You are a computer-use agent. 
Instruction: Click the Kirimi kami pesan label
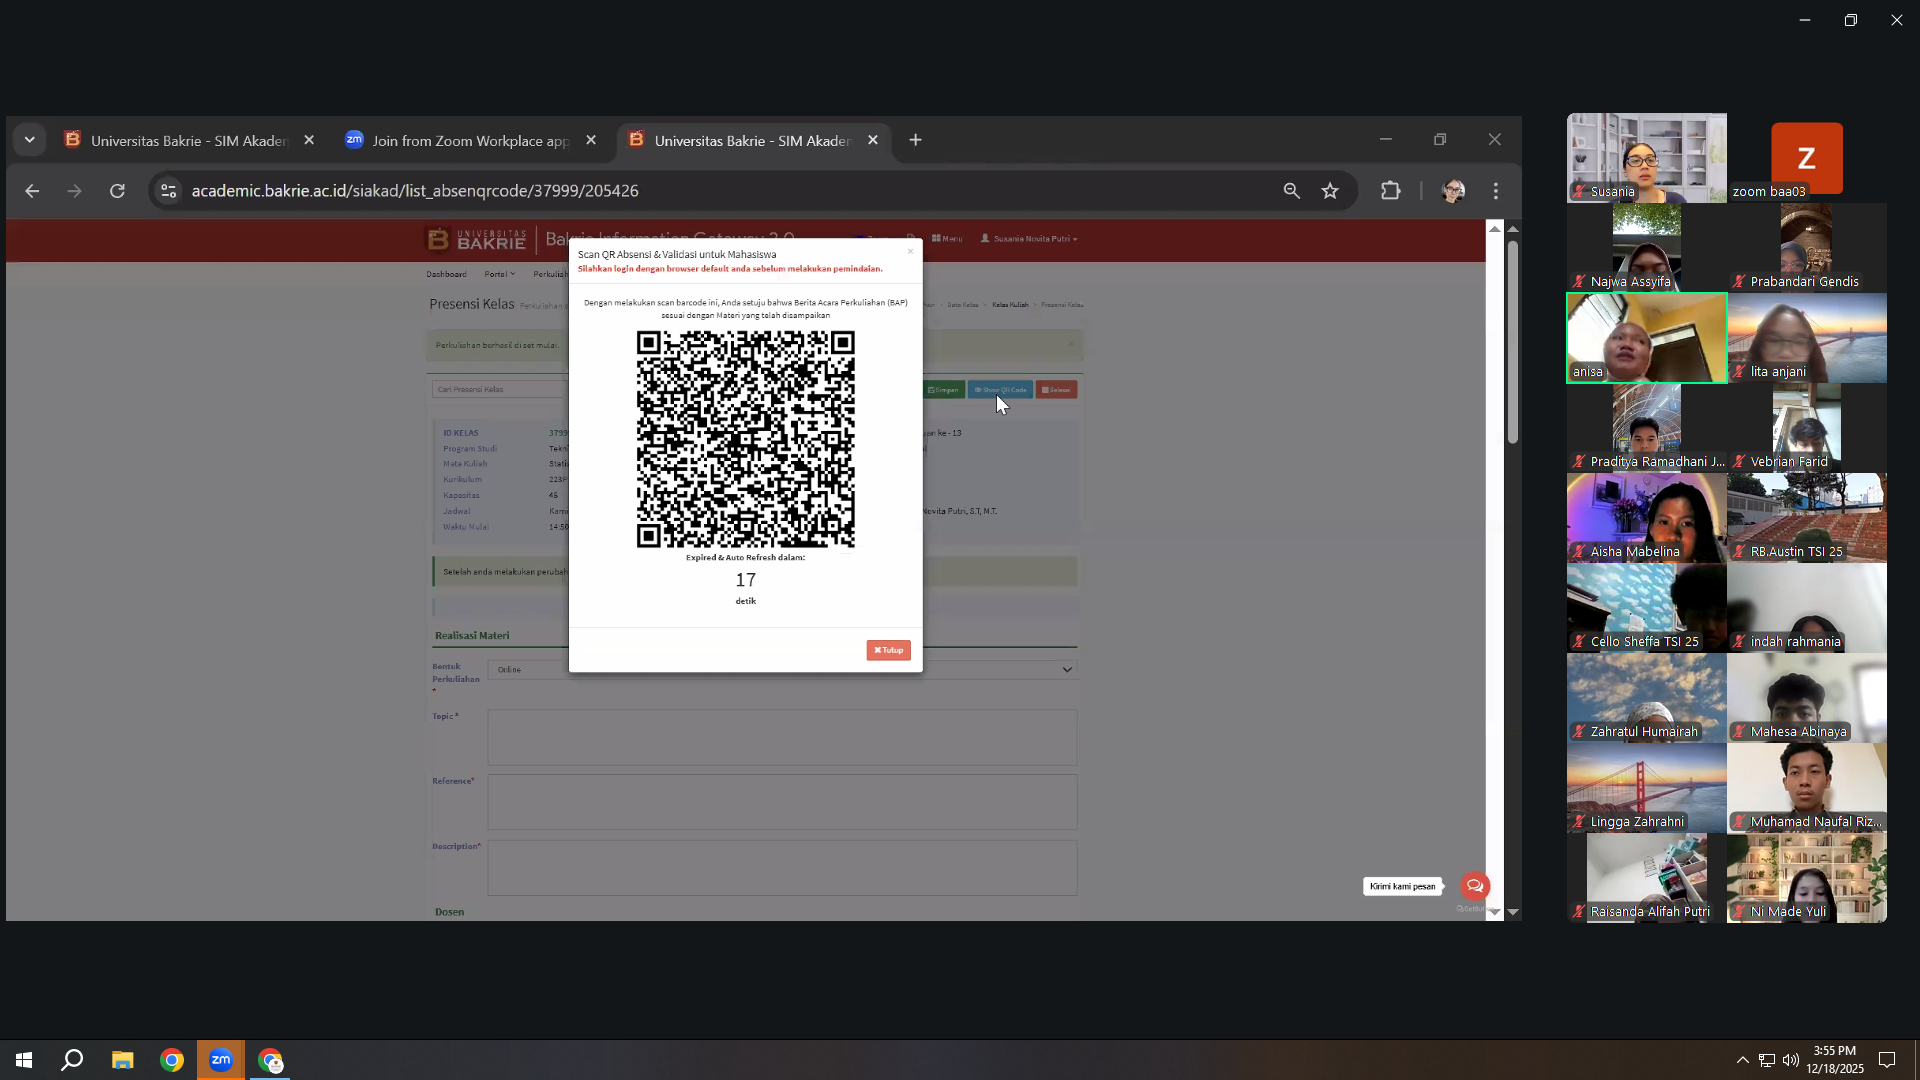pos(1403,886)
